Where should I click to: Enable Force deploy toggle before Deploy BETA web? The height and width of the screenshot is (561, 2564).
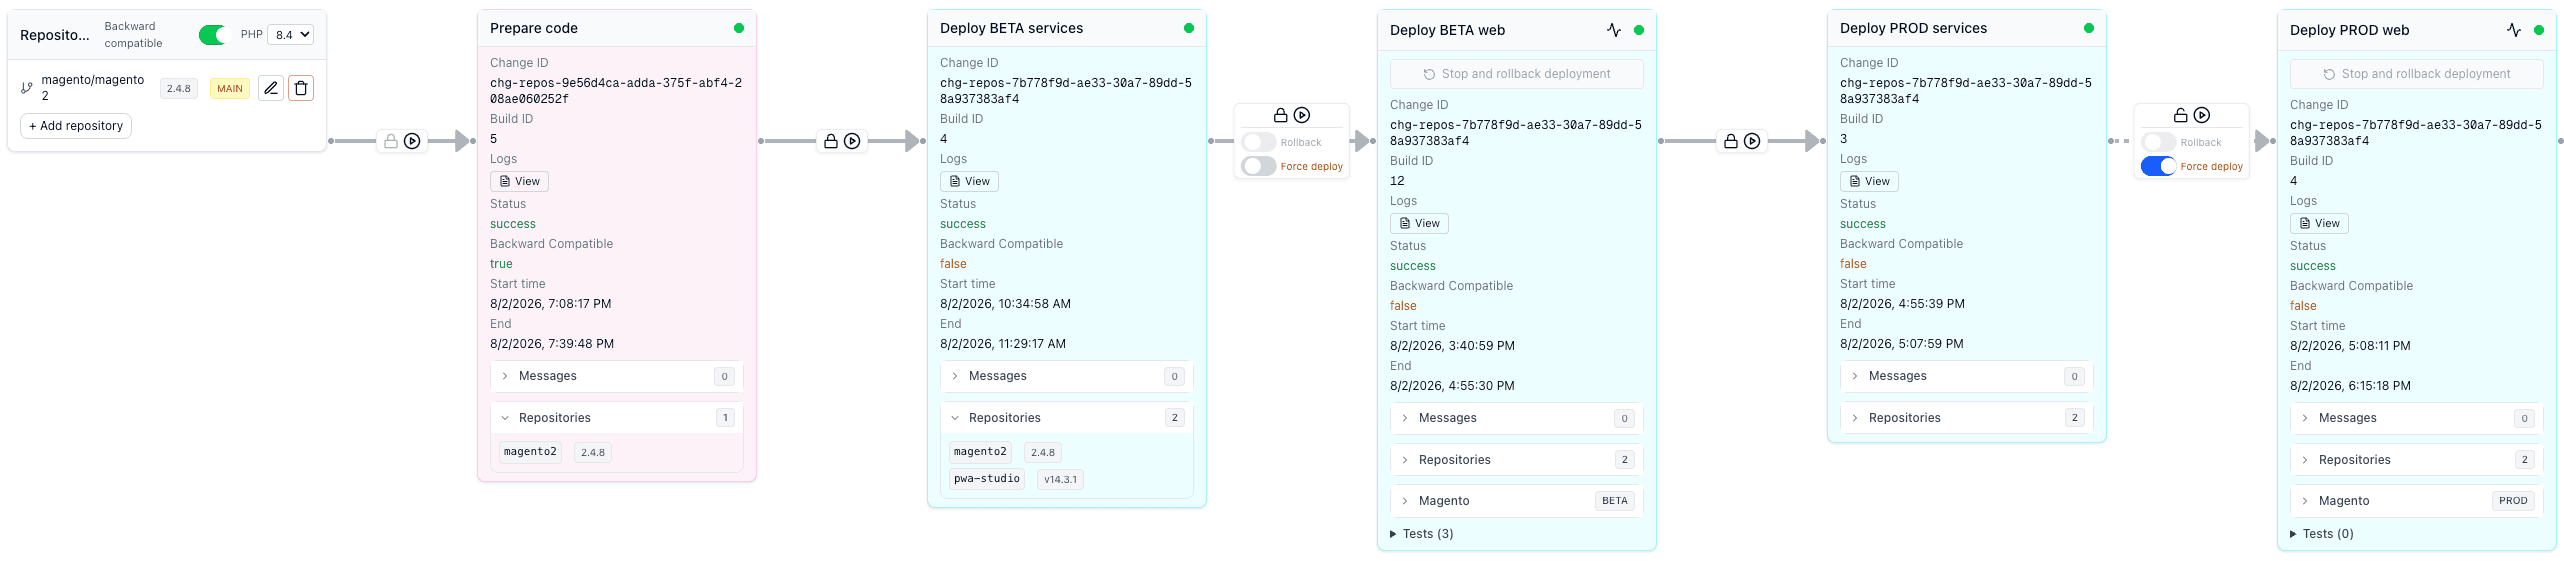pyautogui.click(x=1259, y=166)
